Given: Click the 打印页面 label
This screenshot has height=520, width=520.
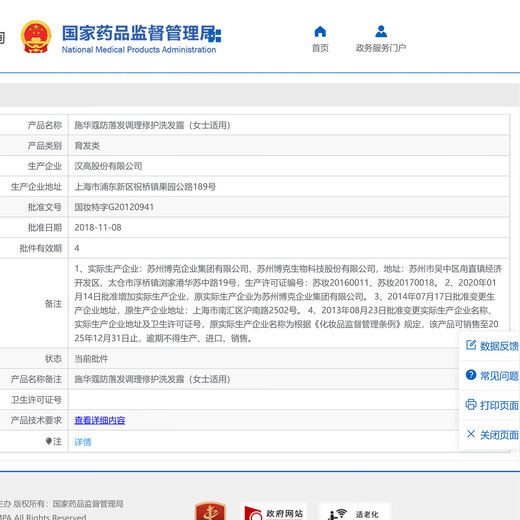Looking at the screenshot, I should [x=499, y=405].
